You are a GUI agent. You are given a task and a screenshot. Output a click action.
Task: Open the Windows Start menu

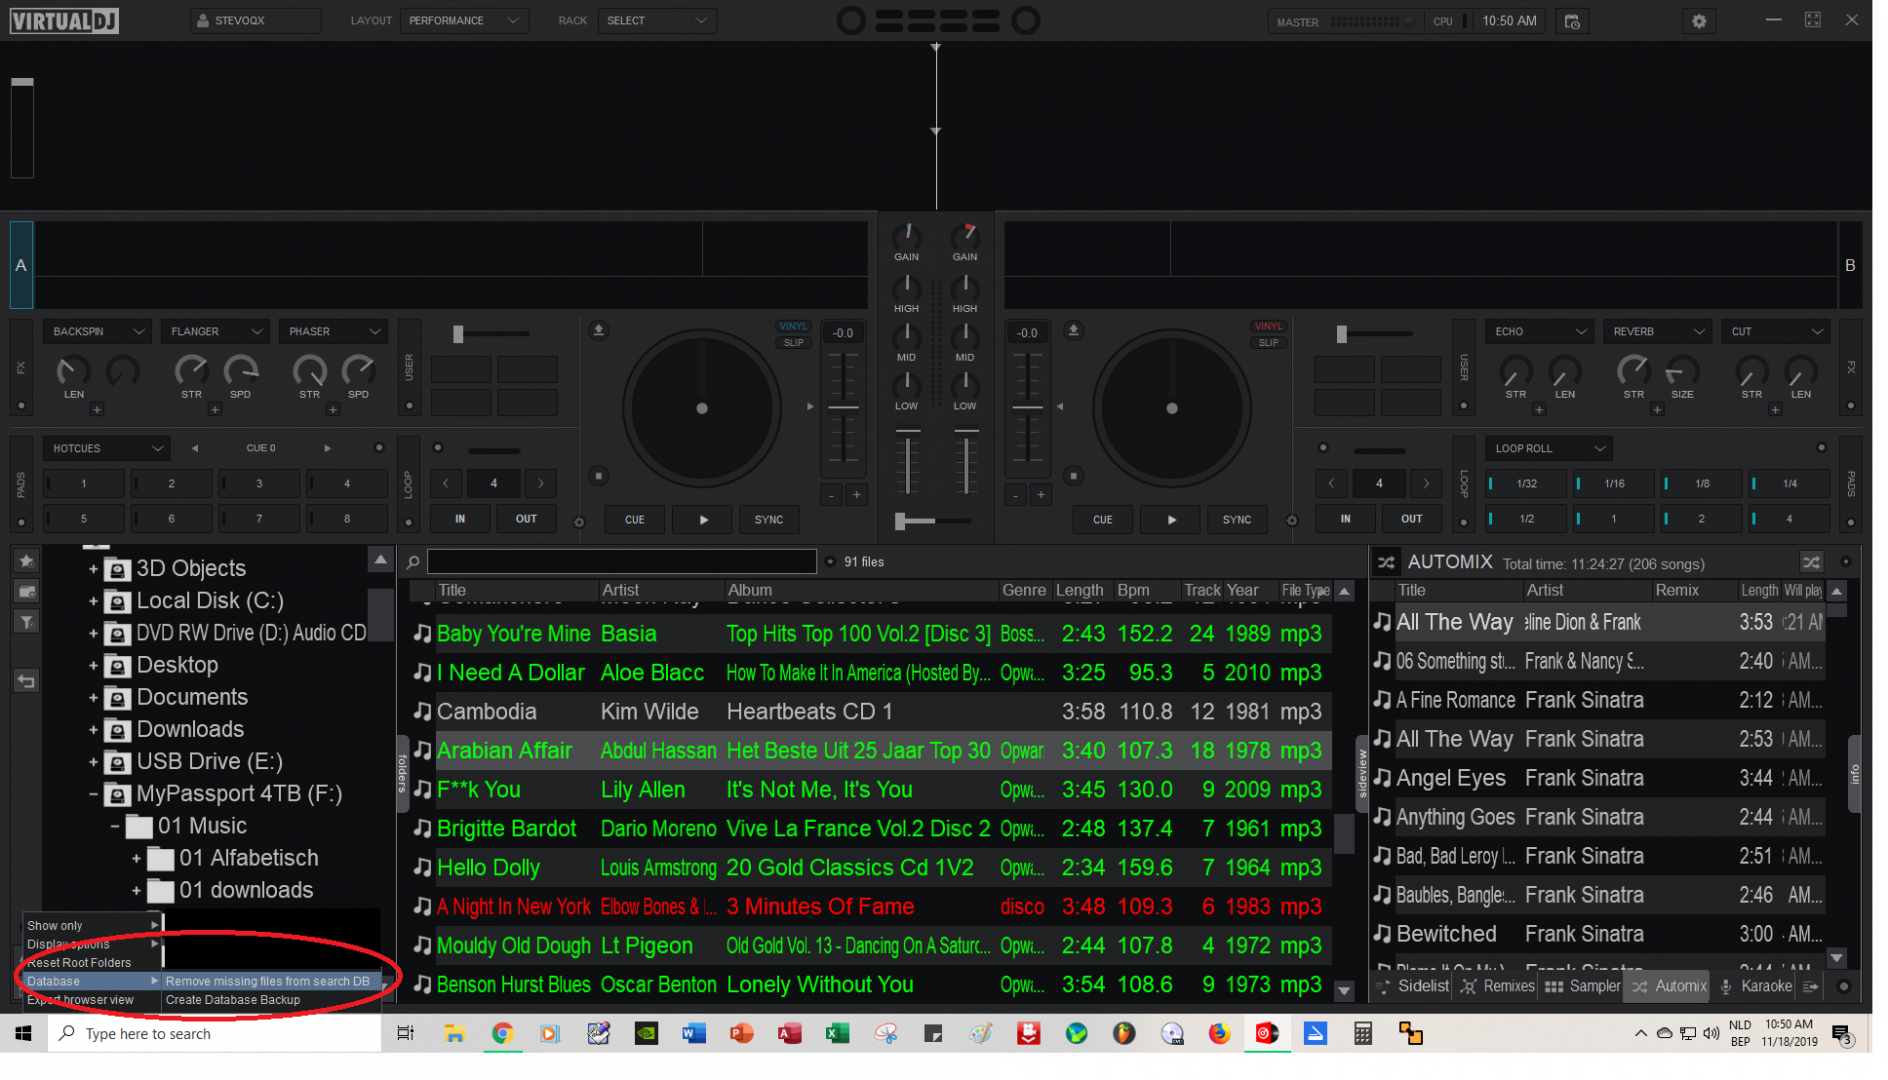[x=24, y=1034]
